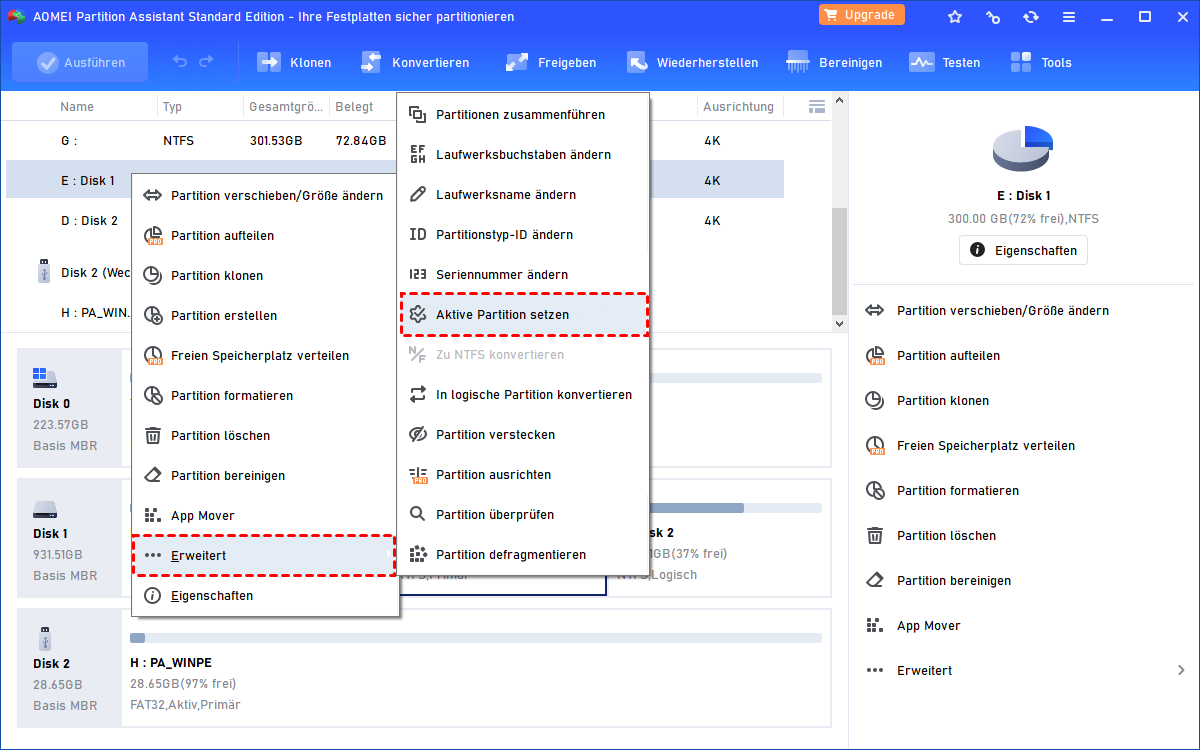Select Aktive Partition setzen in submenu
This screenshot has height=750, width=1200.
click(524, 315)
